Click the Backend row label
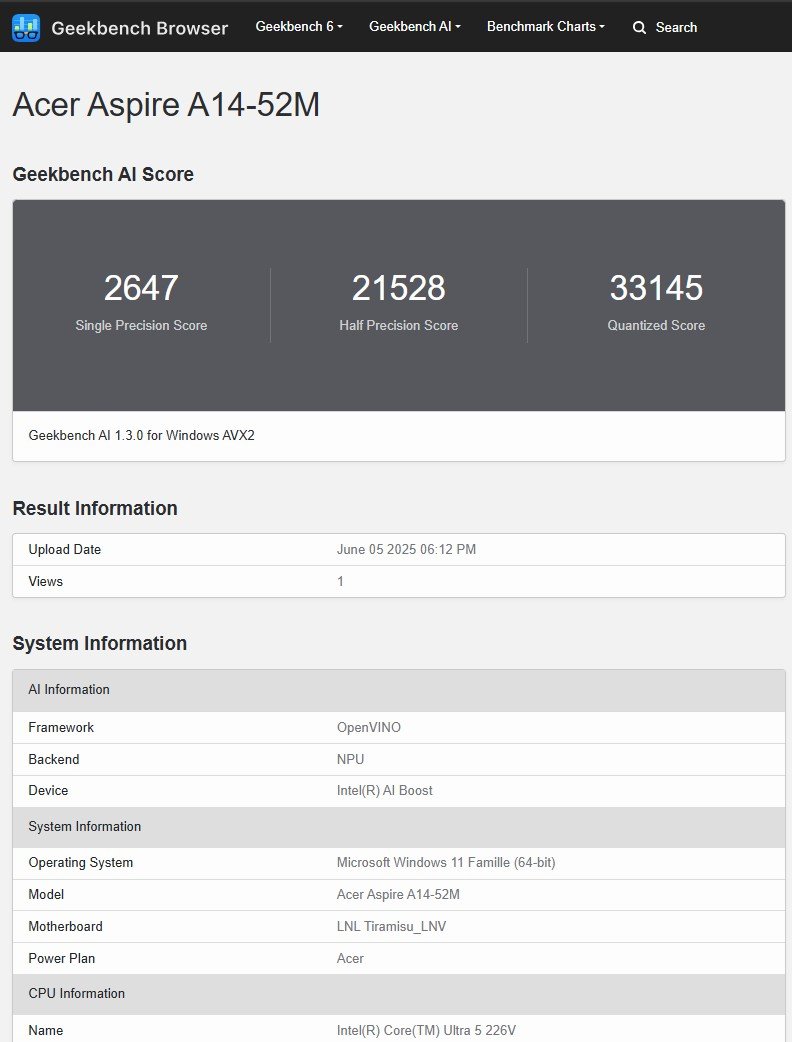The width and height of the screenshot is (792, 1042). (x=54, y=760)
